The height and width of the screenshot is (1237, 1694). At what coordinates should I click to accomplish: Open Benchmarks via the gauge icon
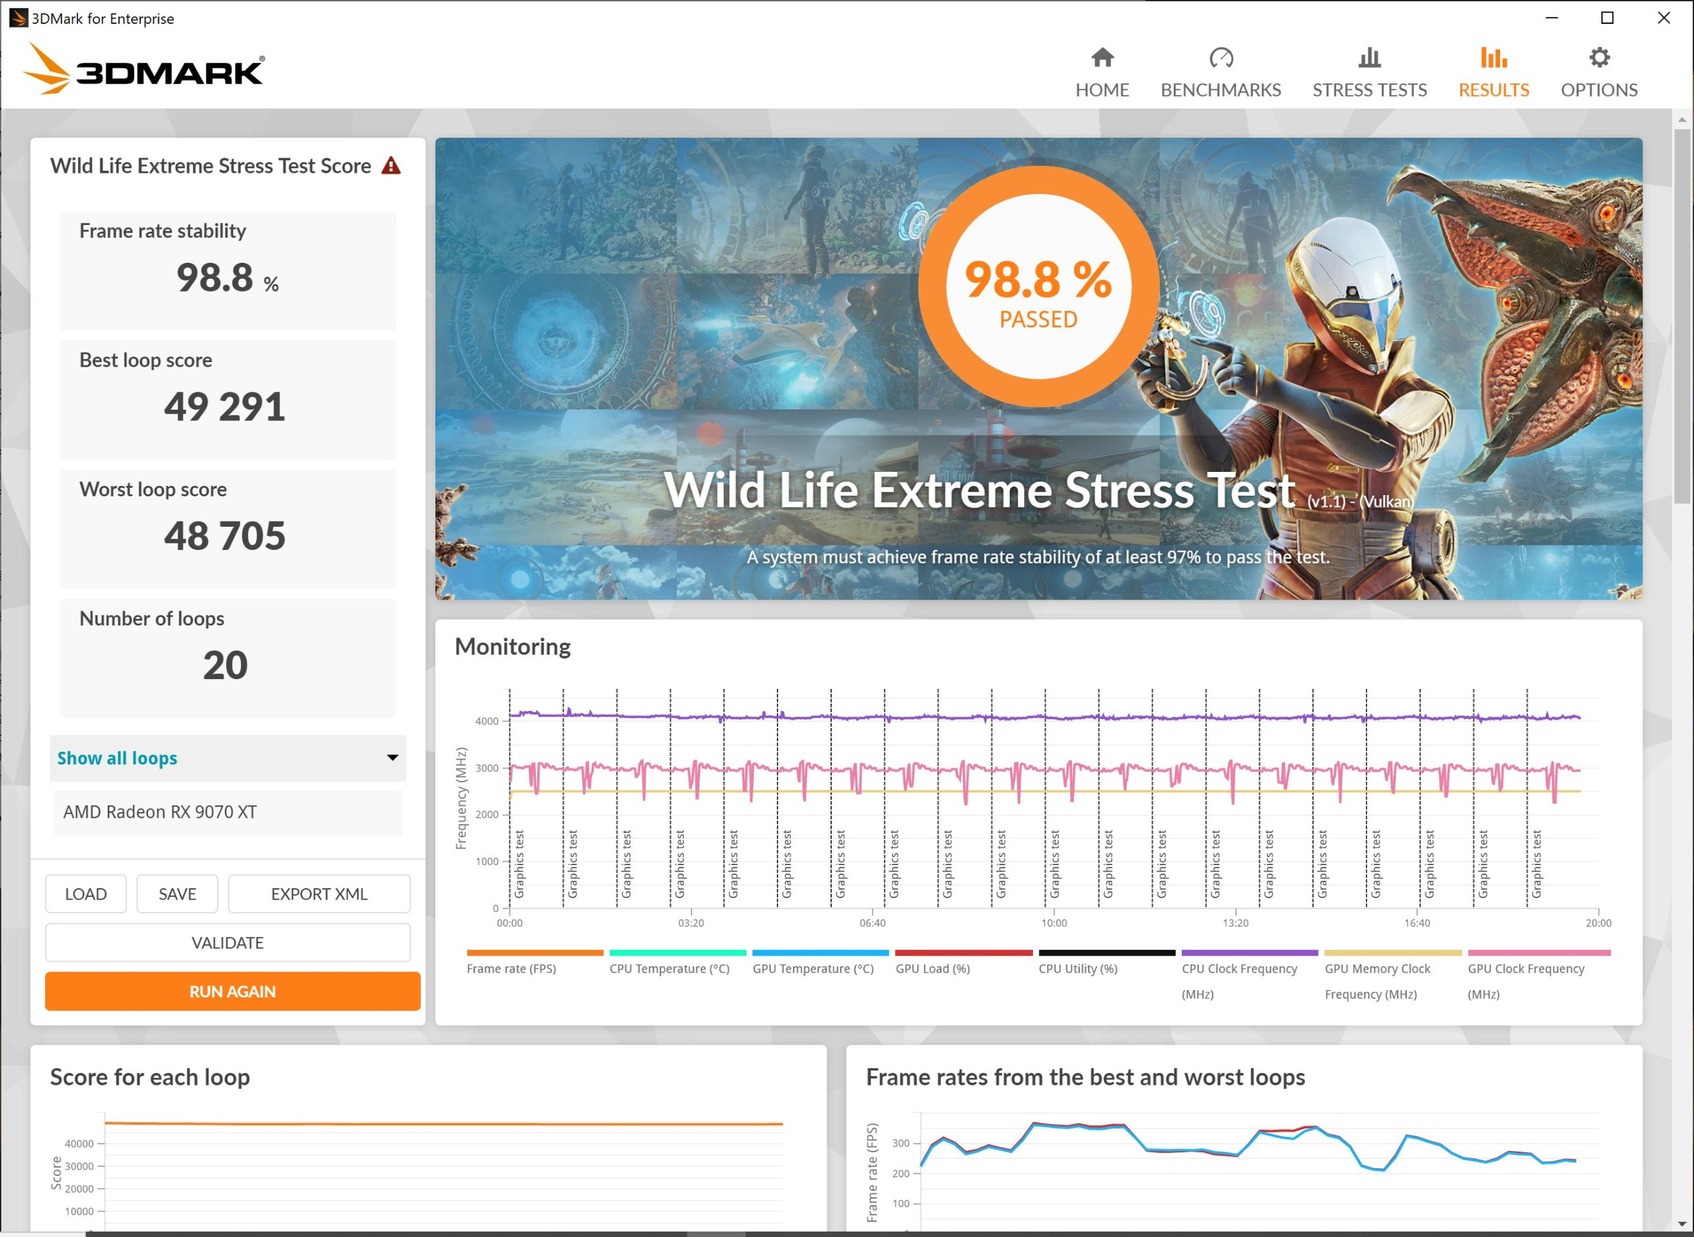1221,57
